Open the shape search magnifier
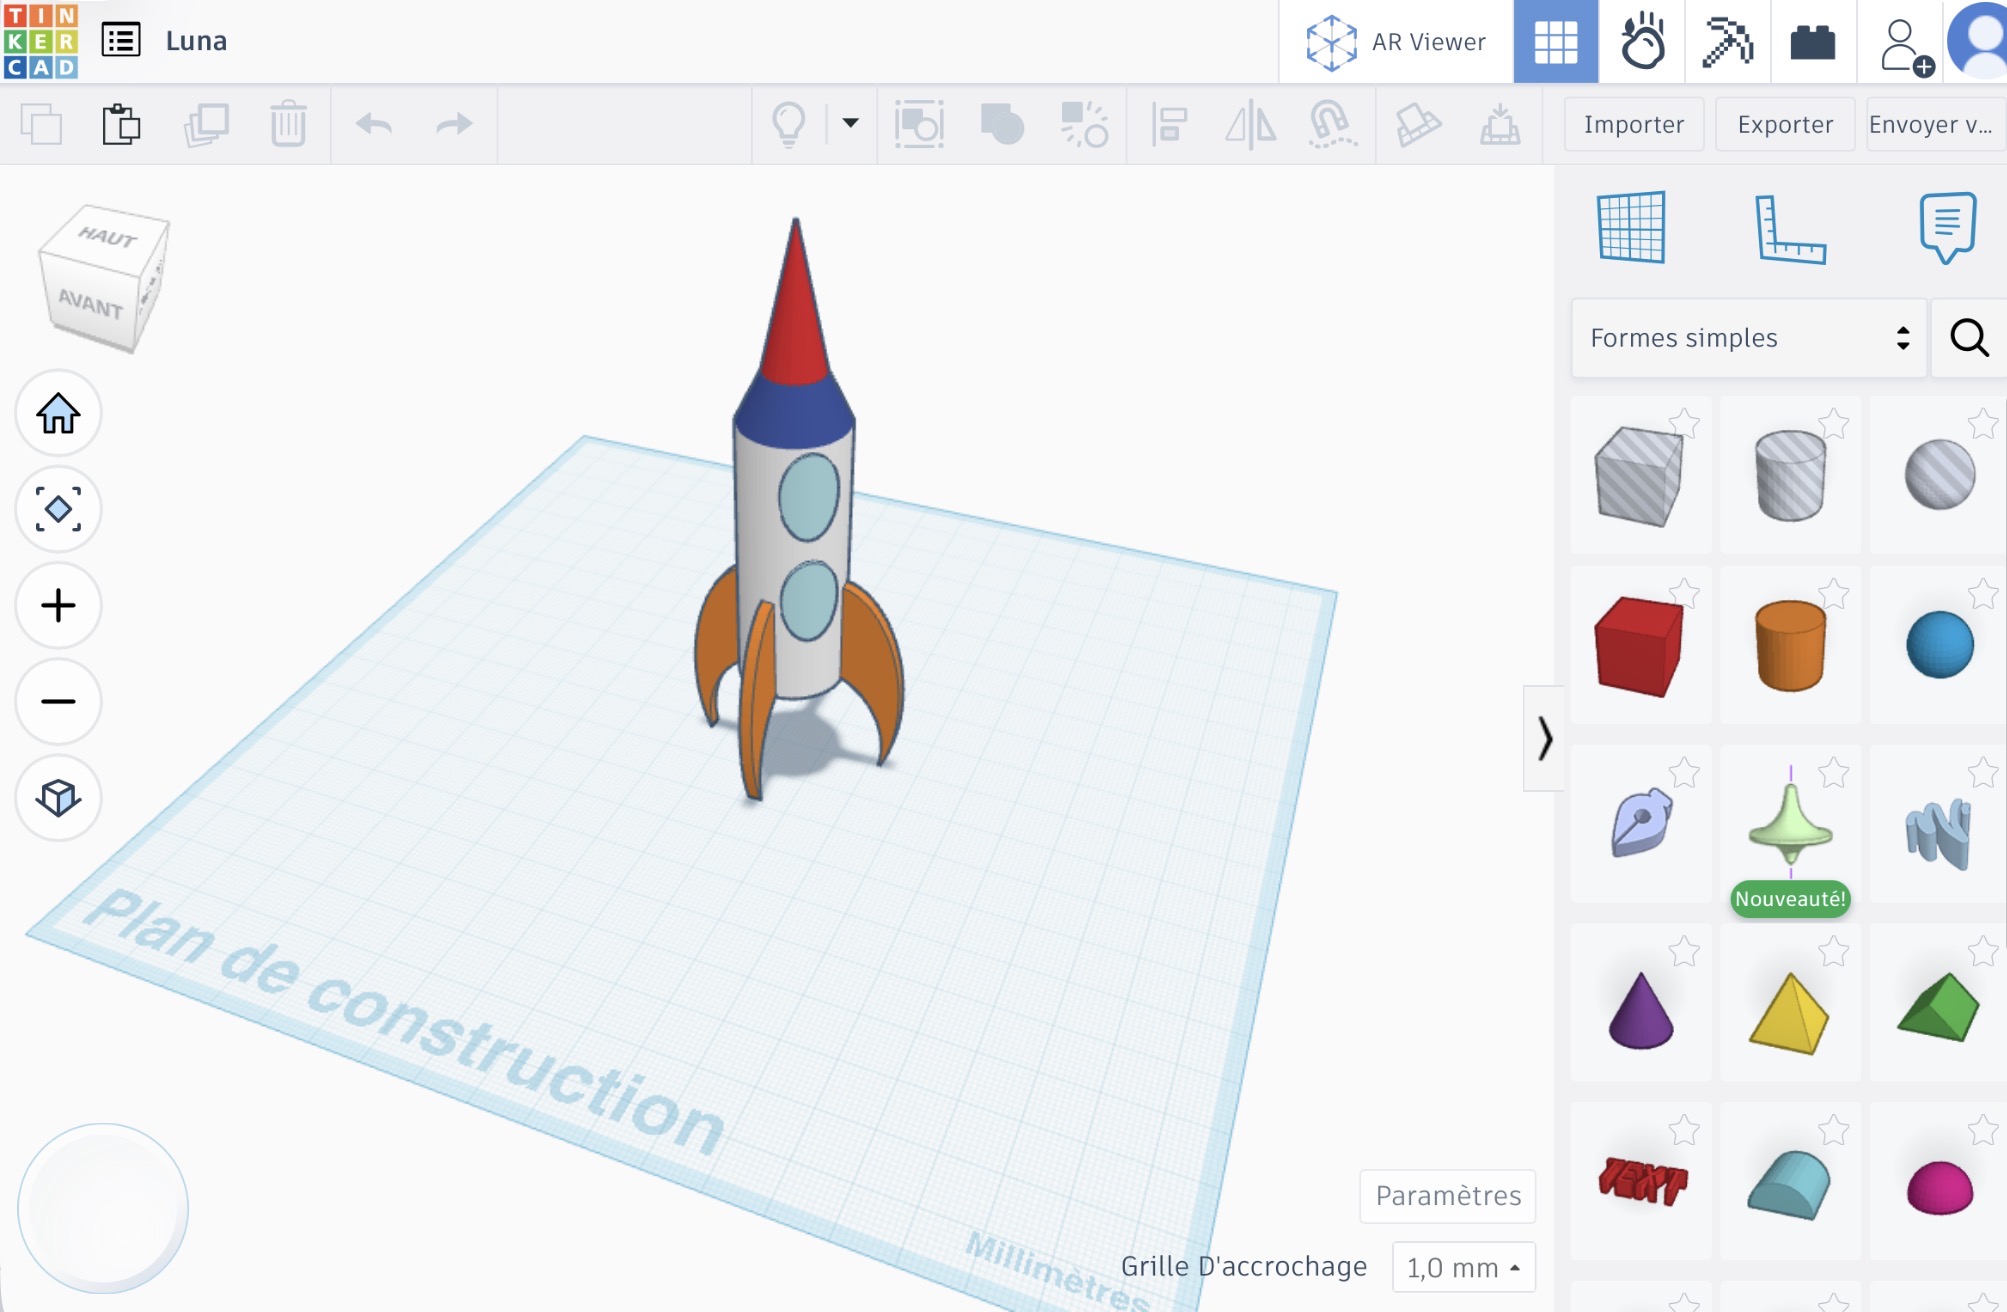 (x=1968, y=337)
